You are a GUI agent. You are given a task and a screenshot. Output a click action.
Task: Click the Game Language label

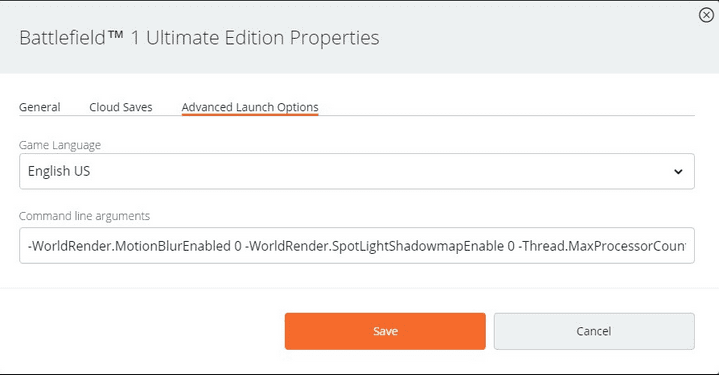point(60,145)
